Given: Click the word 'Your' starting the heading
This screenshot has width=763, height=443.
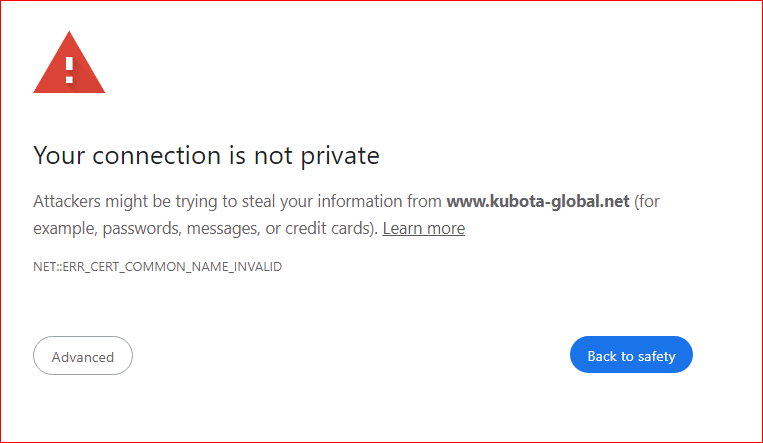Looking at the screenshot, I should tap(56, 155).
